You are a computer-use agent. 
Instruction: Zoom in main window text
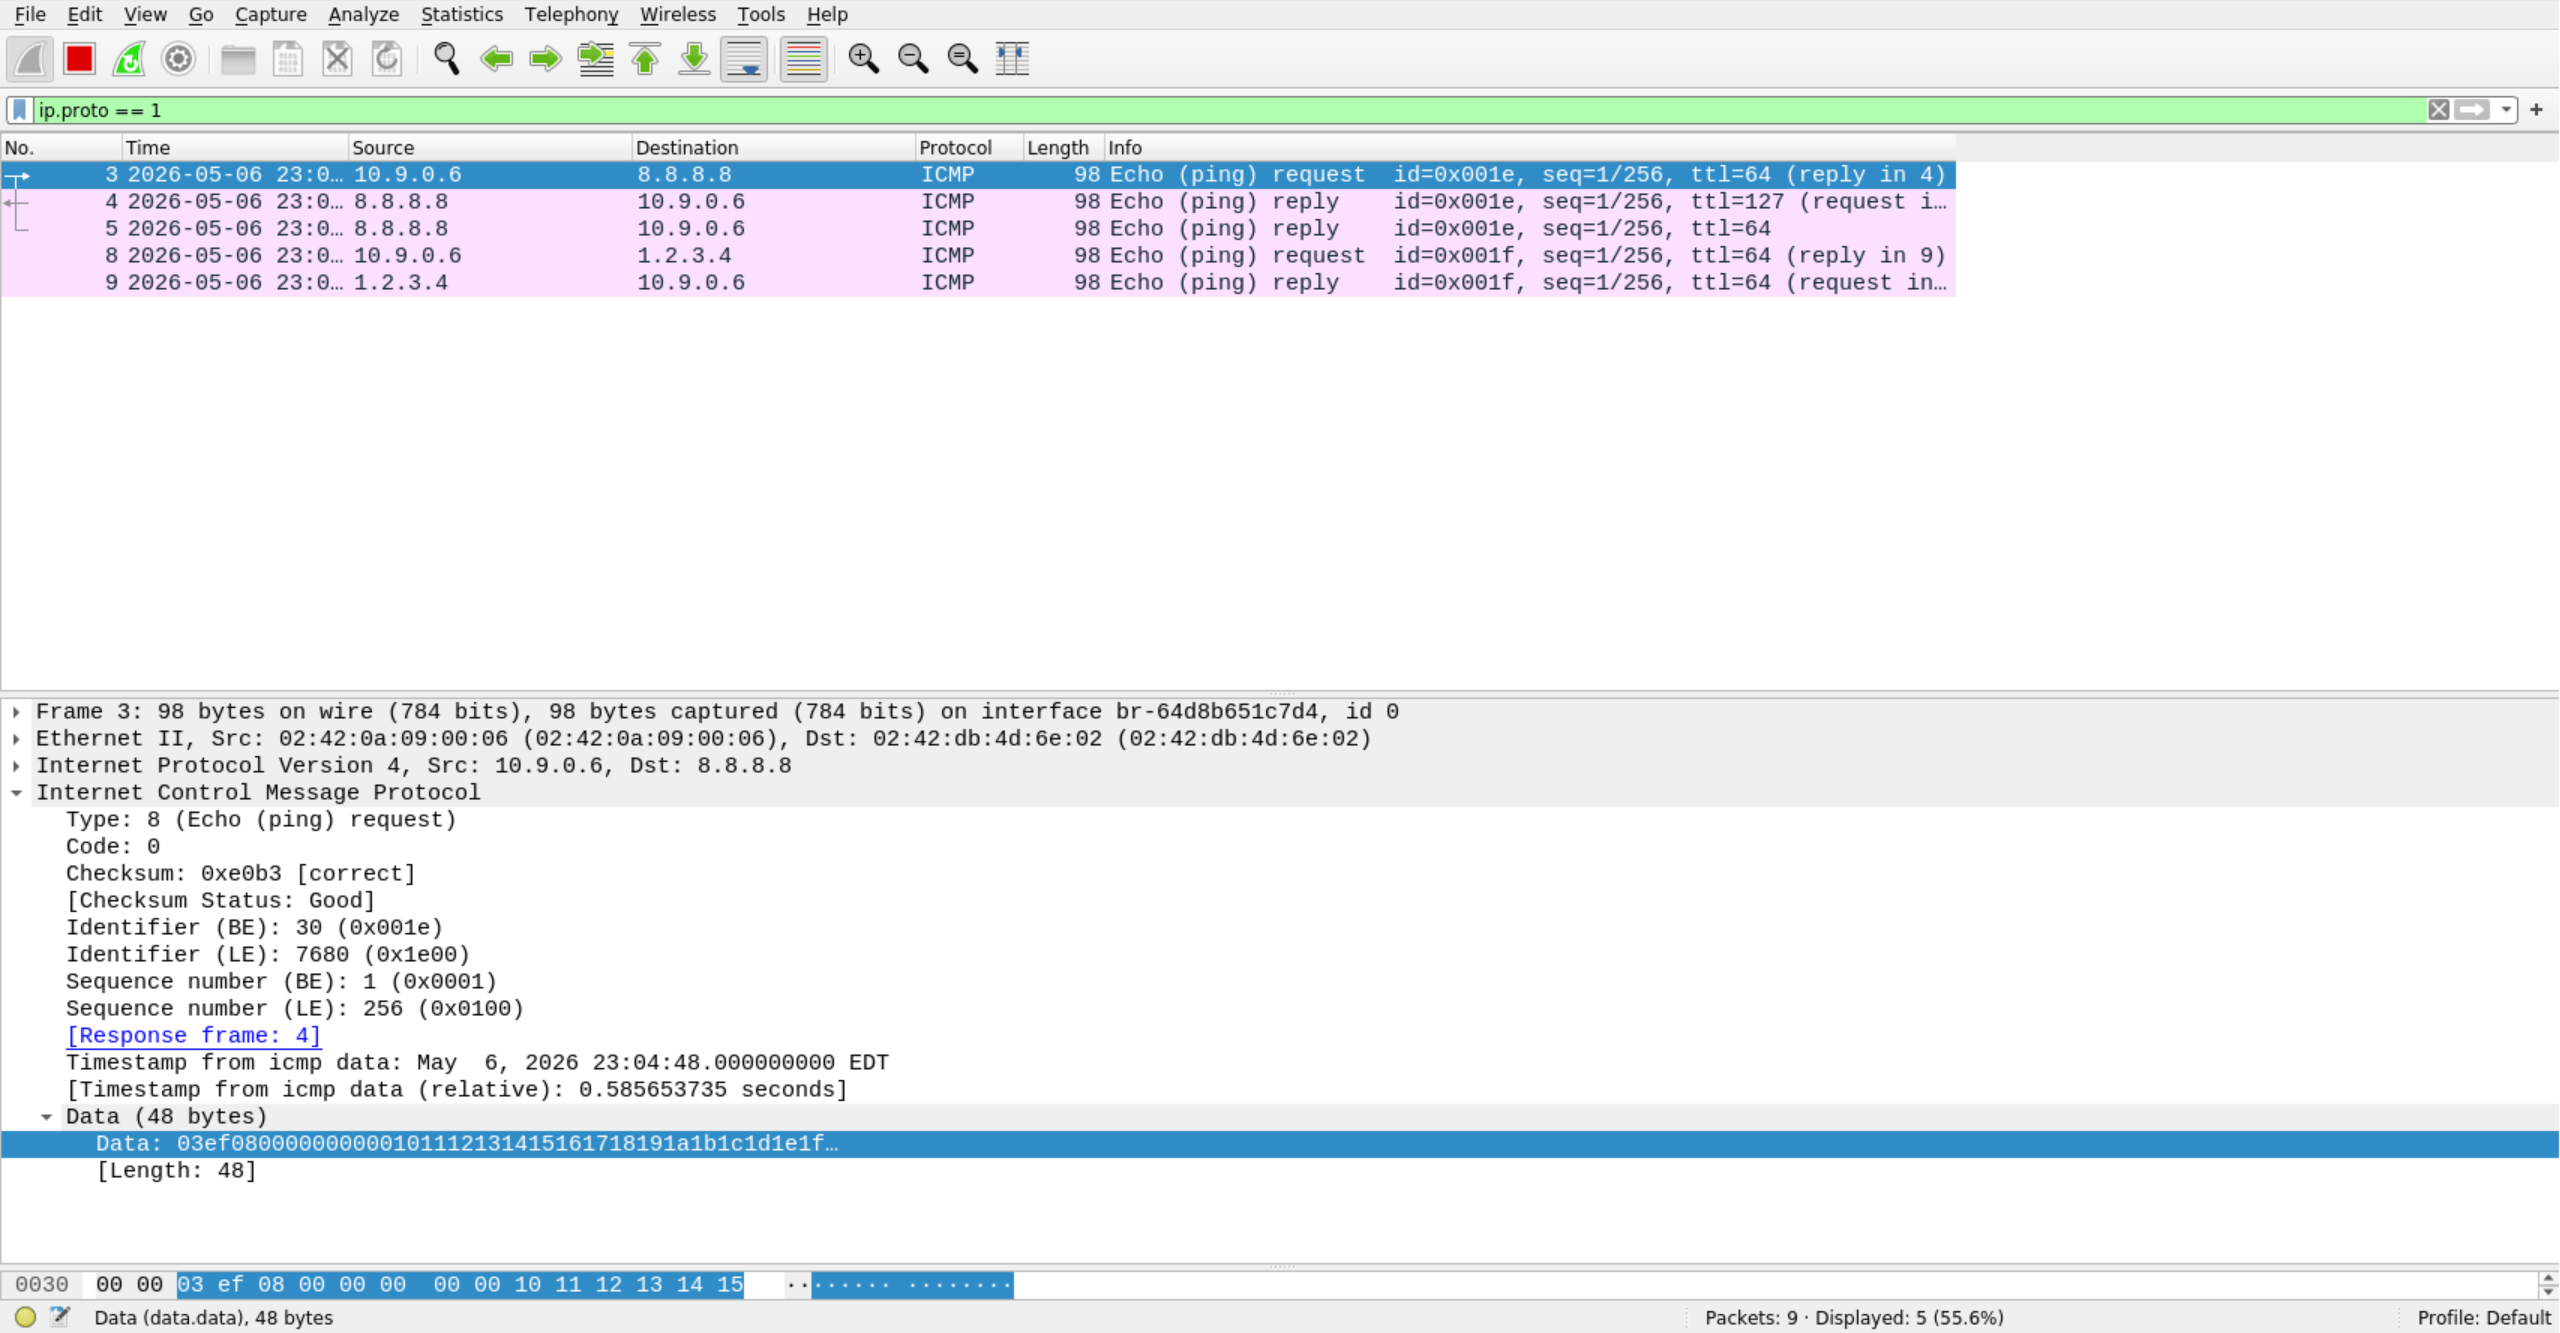(863, 59)
